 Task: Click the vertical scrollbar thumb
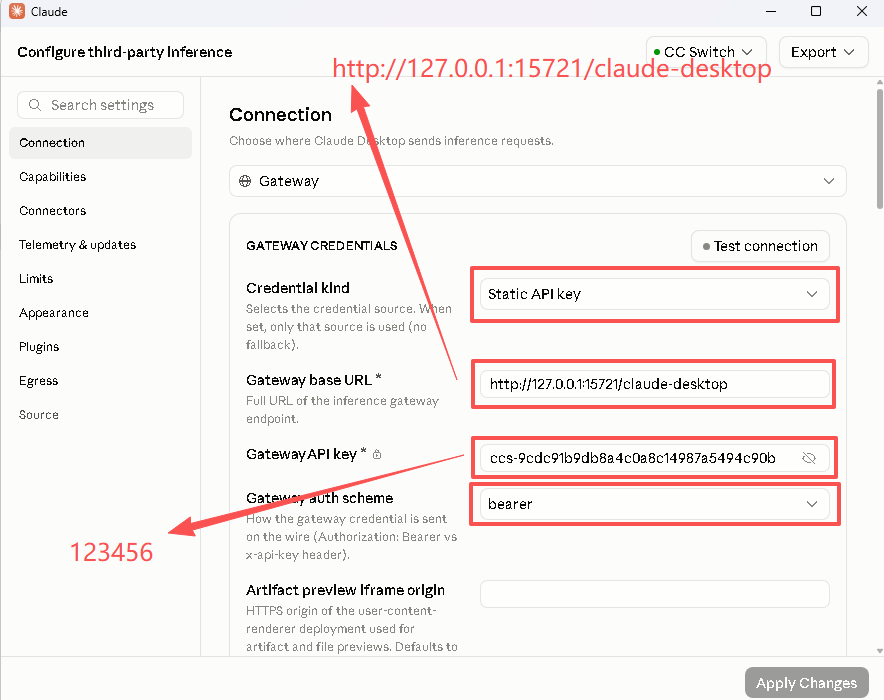(x=879, y=148)
